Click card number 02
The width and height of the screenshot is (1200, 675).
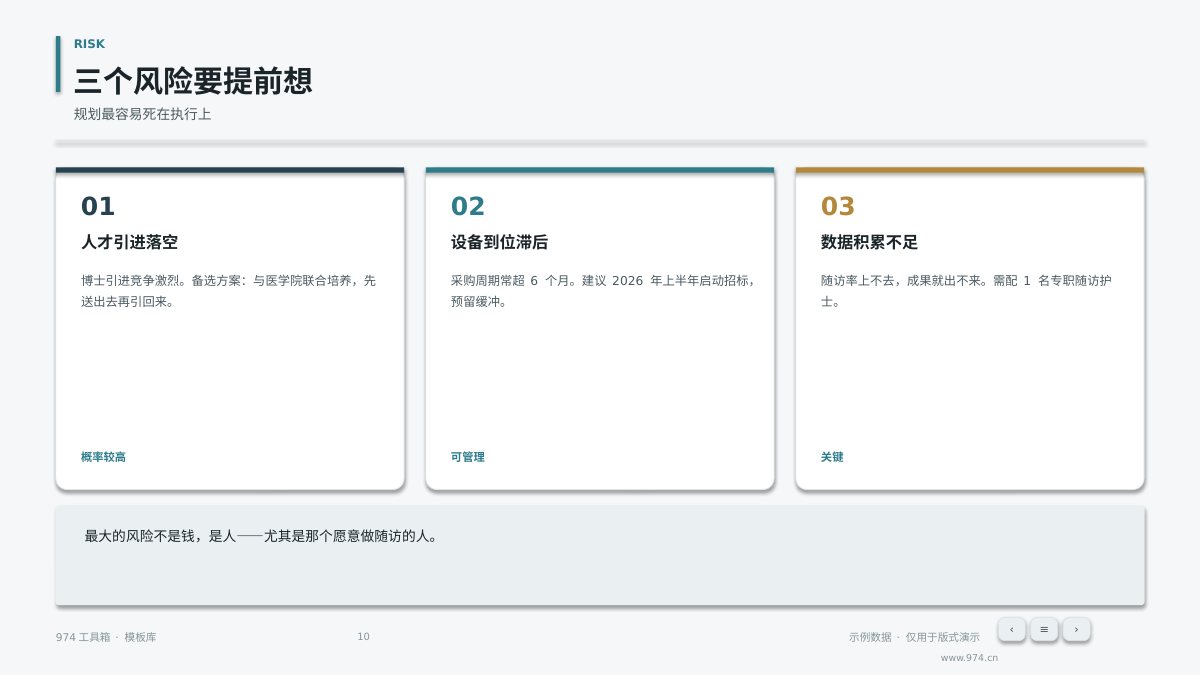click(x=468, y=206)
